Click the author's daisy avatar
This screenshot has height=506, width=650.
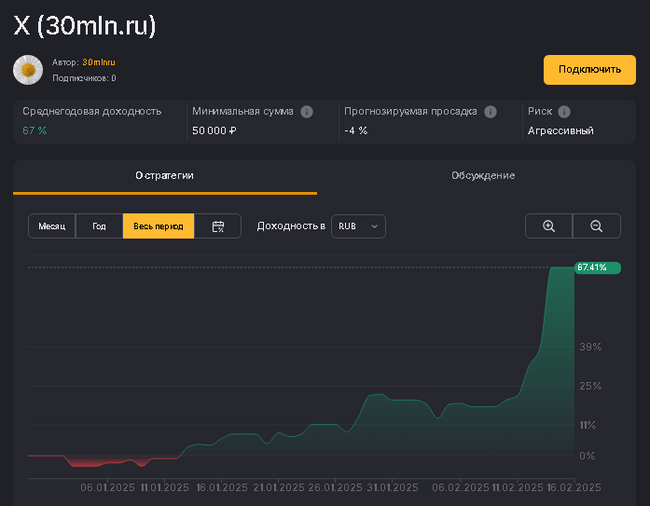[x=28, y=70]
